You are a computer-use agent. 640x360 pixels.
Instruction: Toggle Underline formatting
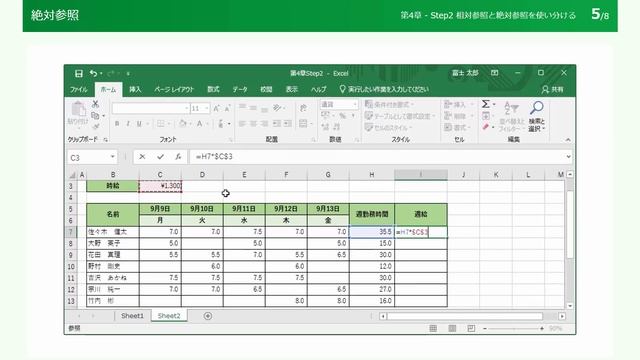139,123
